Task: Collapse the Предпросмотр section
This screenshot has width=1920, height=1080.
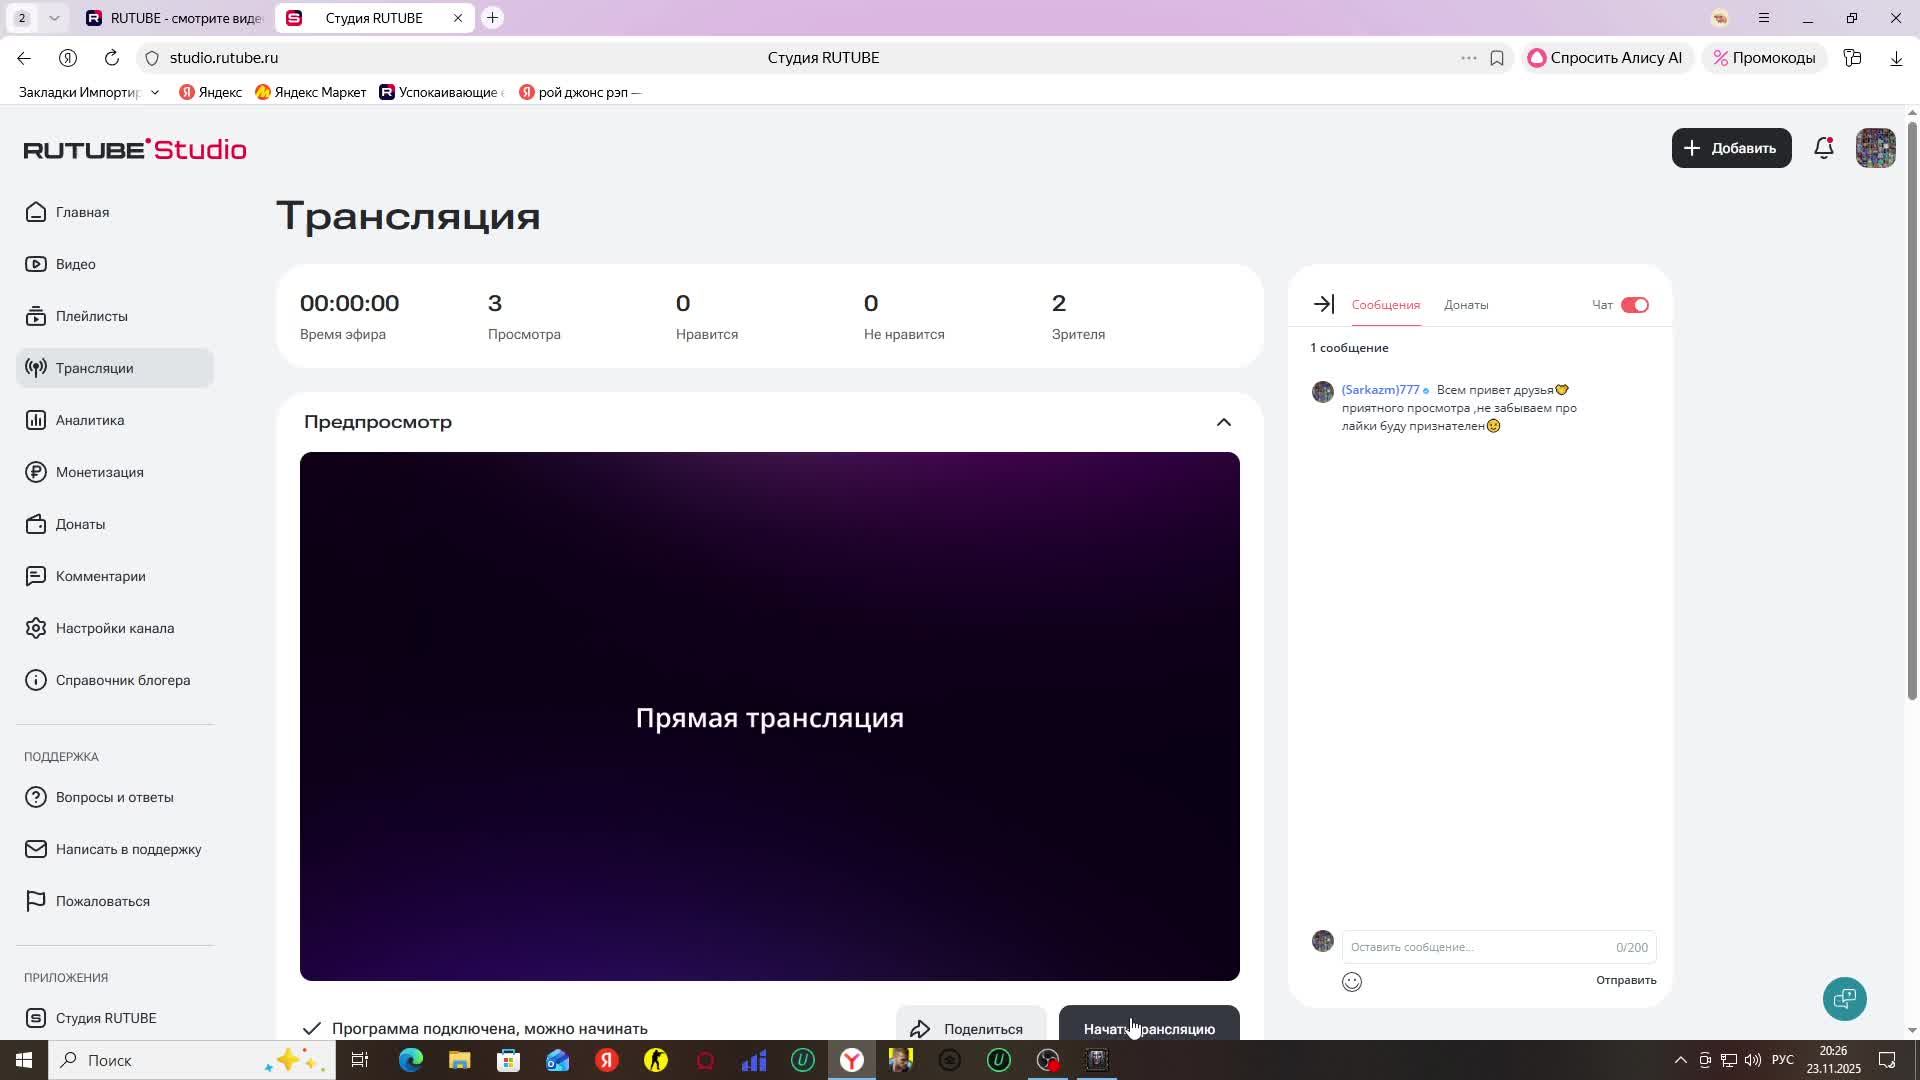Action: pos(1223,422)
